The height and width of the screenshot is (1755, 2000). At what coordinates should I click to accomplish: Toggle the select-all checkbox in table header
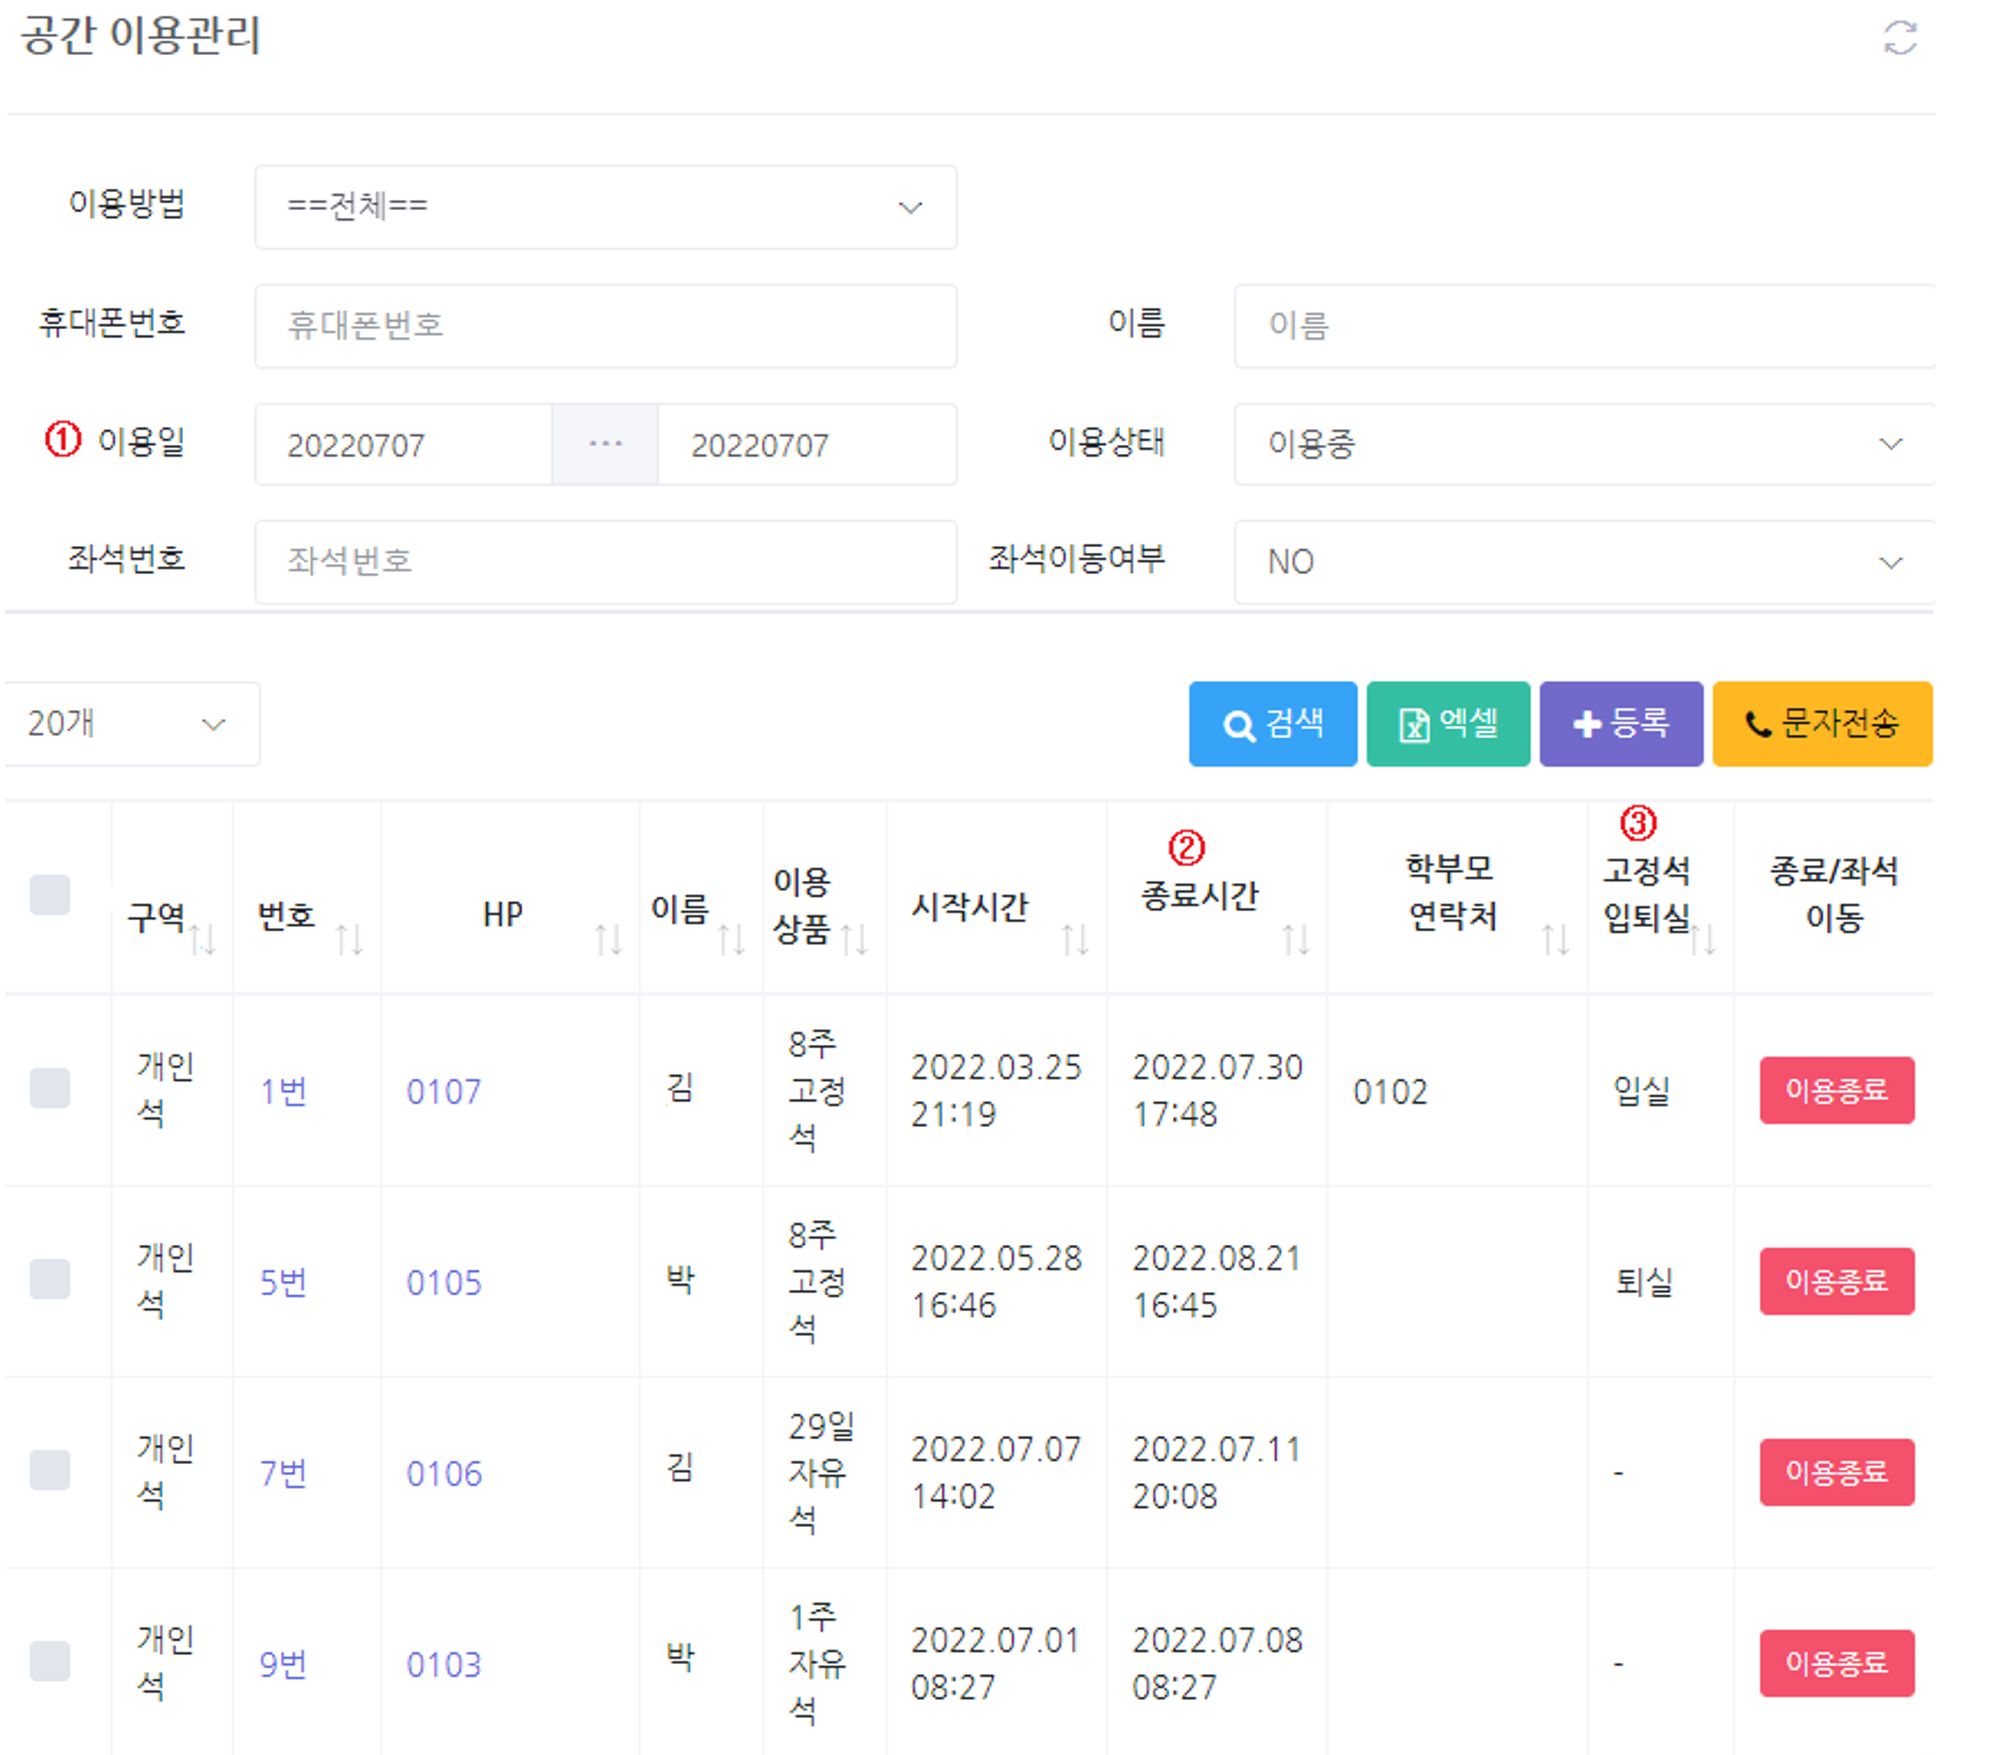[x=50, y=894]
